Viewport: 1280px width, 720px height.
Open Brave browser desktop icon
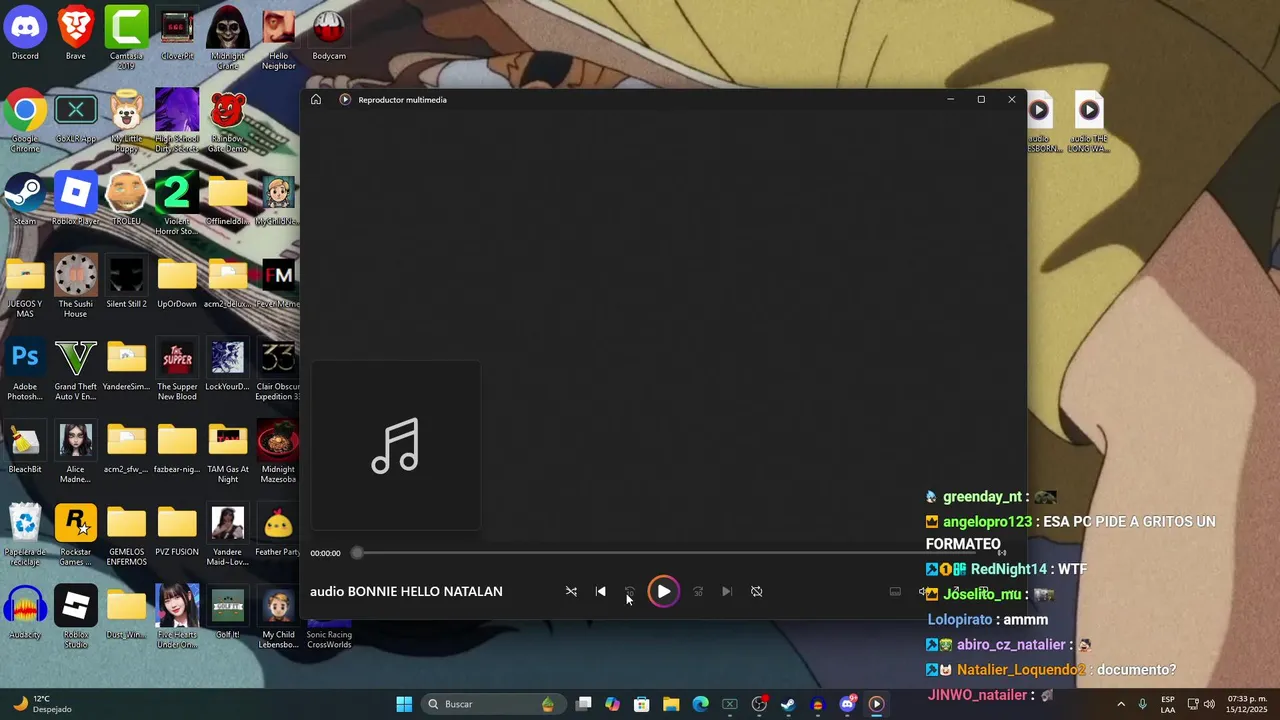pos(76,34)
